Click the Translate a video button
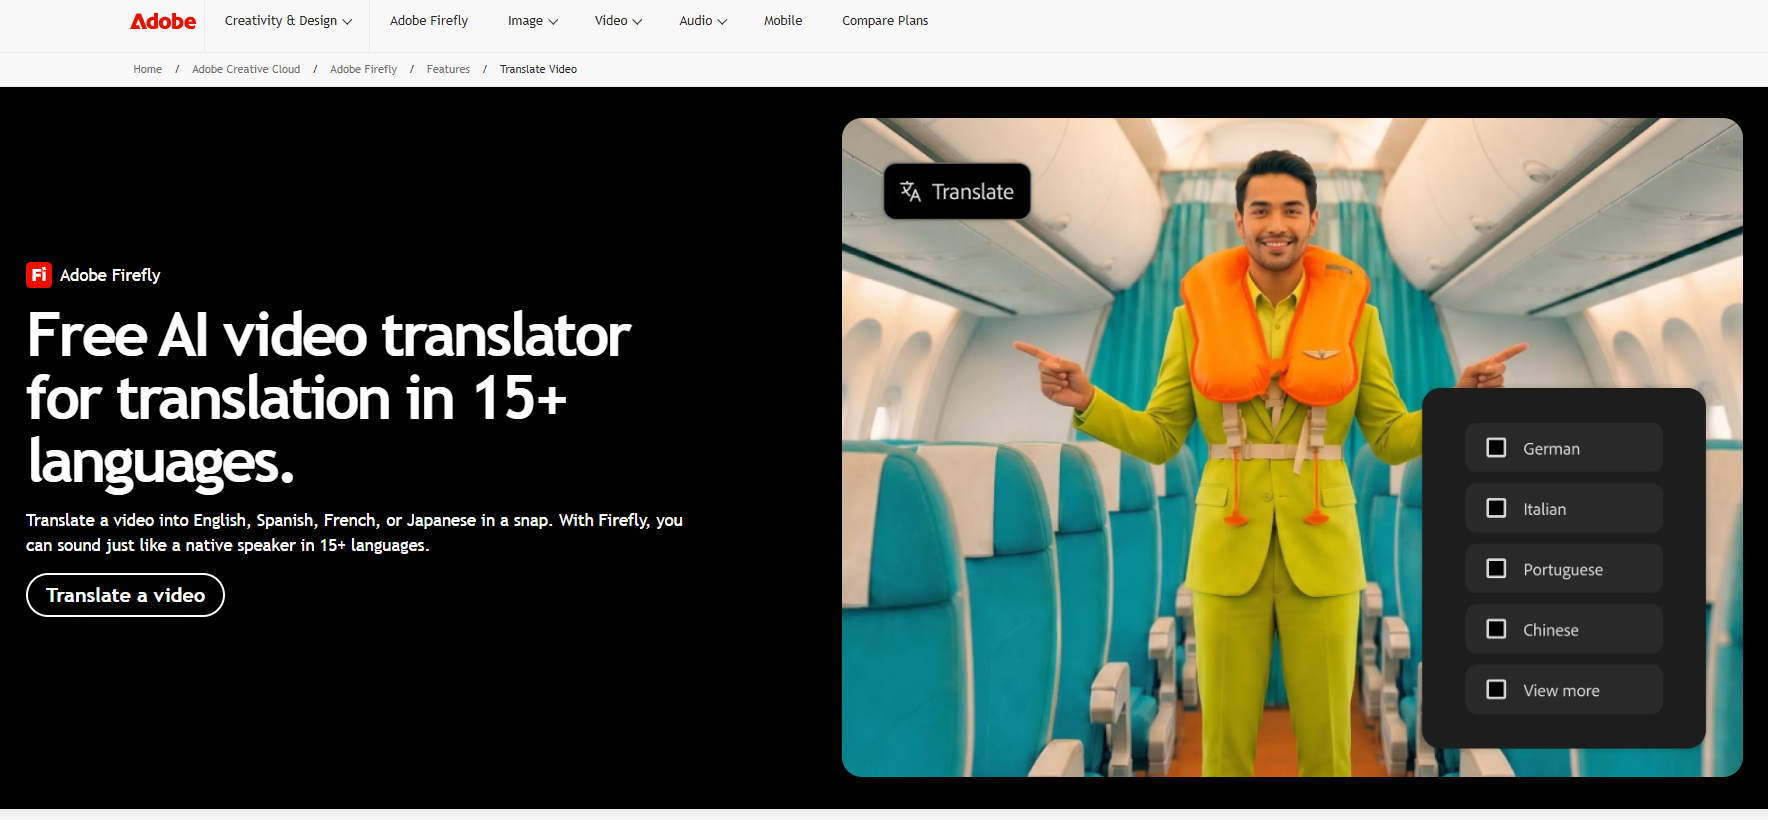Viewport: 1768px width, 820px height. tap(125, 595)
